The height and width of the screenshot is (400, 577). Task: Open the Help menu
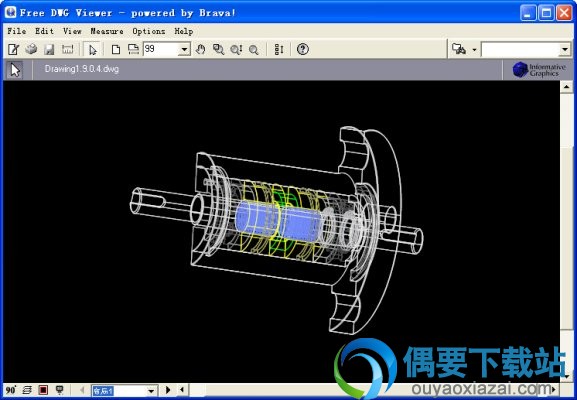184,31
